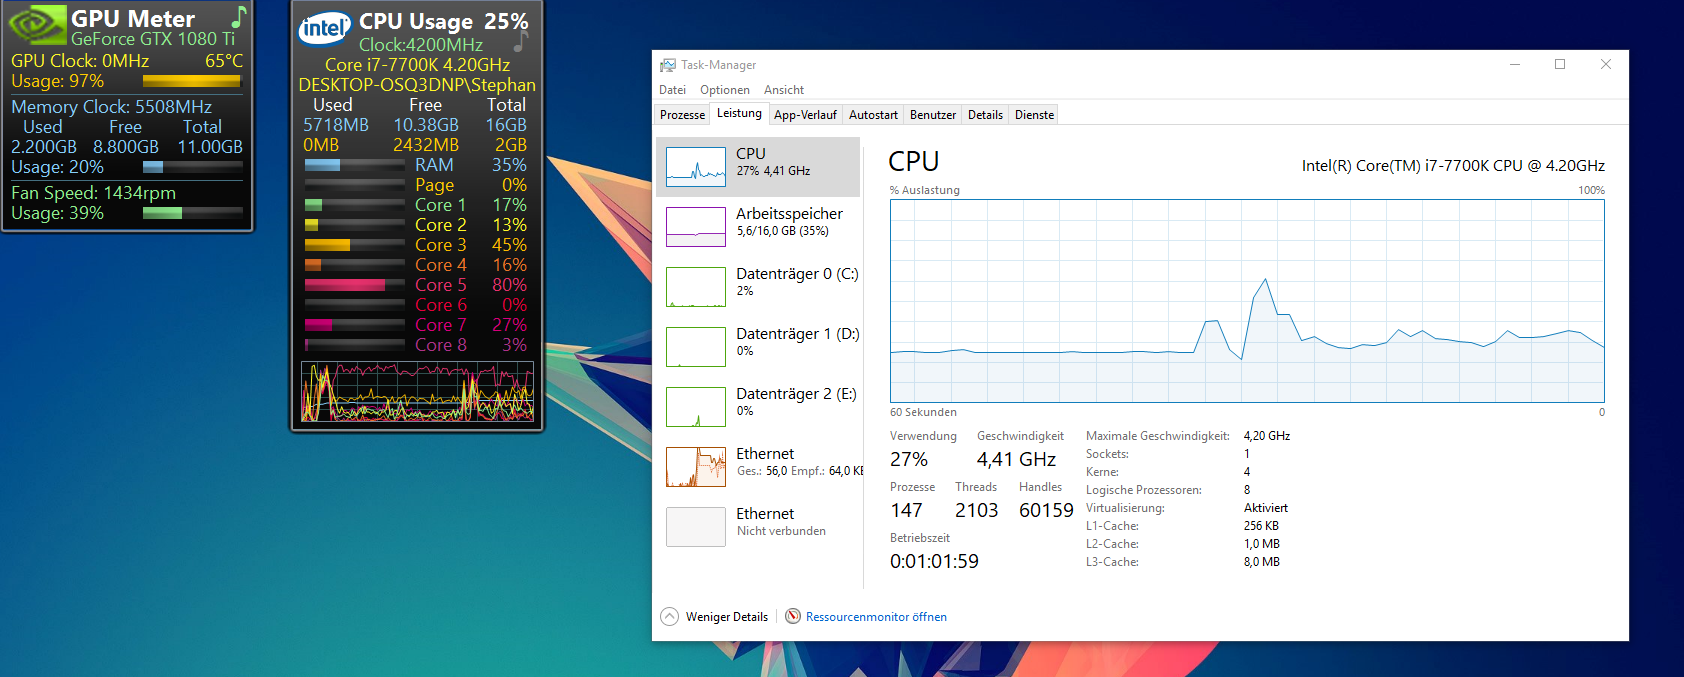Click the Task-Manager title bar icon
The image size is (1684, 677).
(667, 65)
